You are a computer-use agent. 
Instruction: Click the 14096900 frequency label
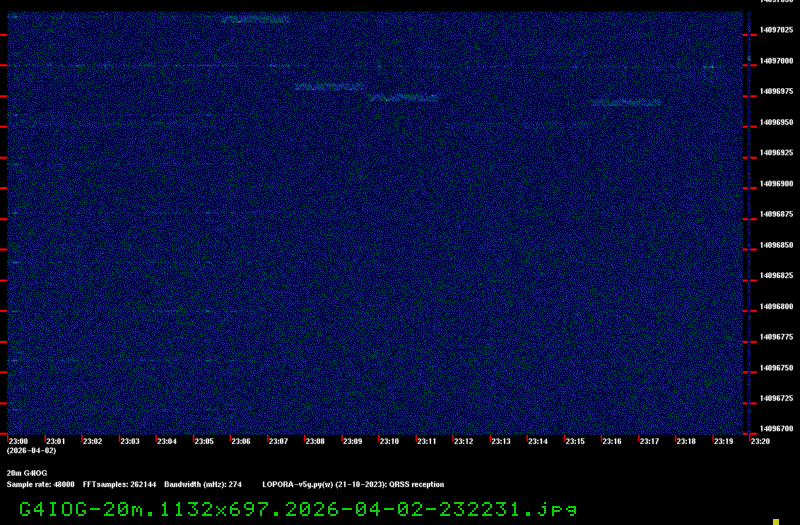click(776, 184)
